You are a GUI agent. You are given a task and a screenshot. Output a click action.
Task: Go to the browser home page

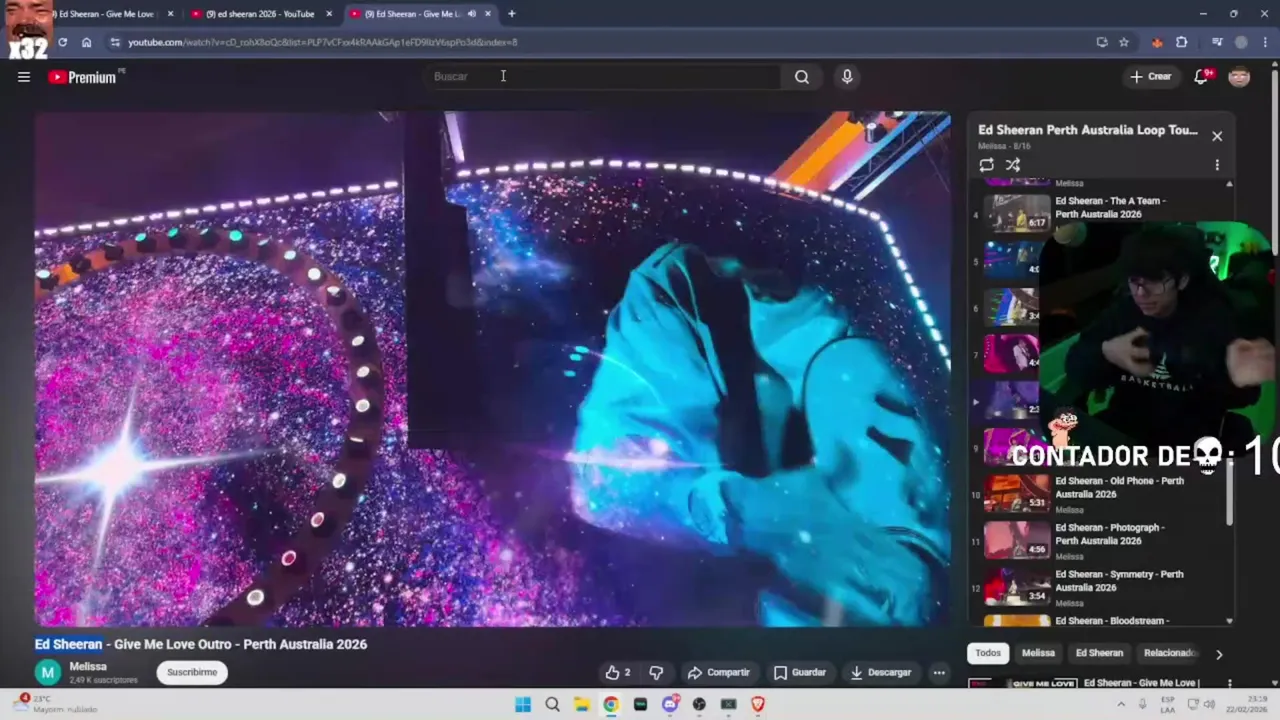coord(86,42)
